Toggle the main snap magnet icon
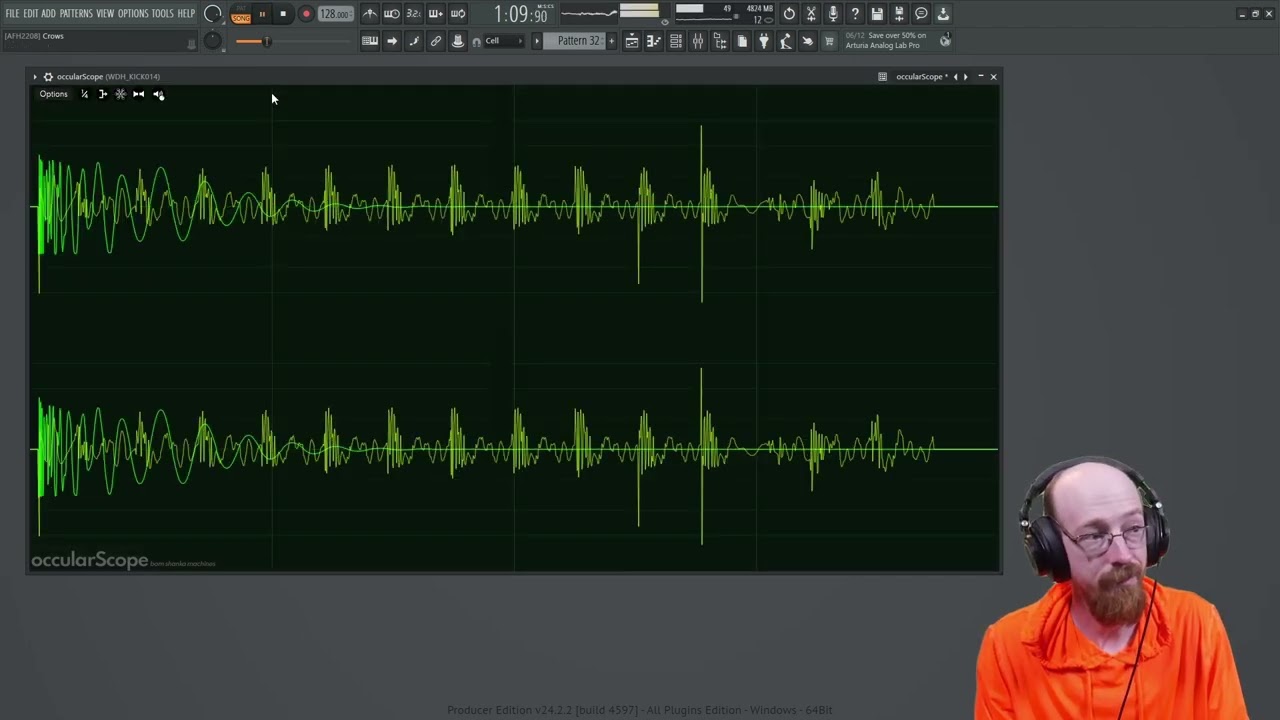Screen dimensions: 1280x720 tap(476, 41)
